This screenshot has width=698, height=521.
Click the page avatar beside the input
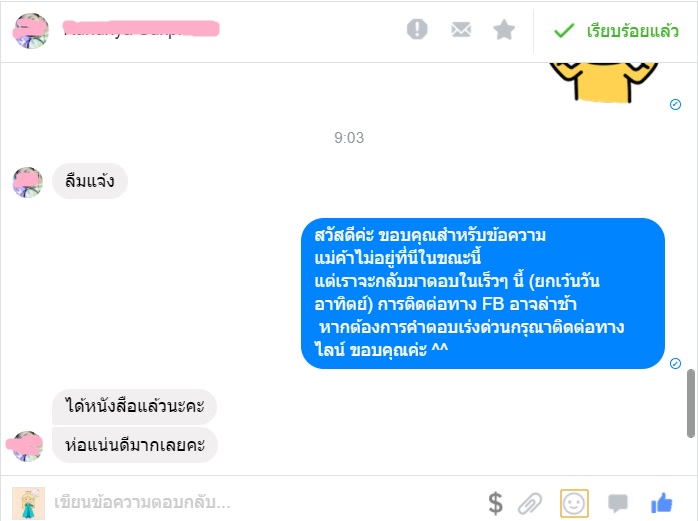click(28, 503)
